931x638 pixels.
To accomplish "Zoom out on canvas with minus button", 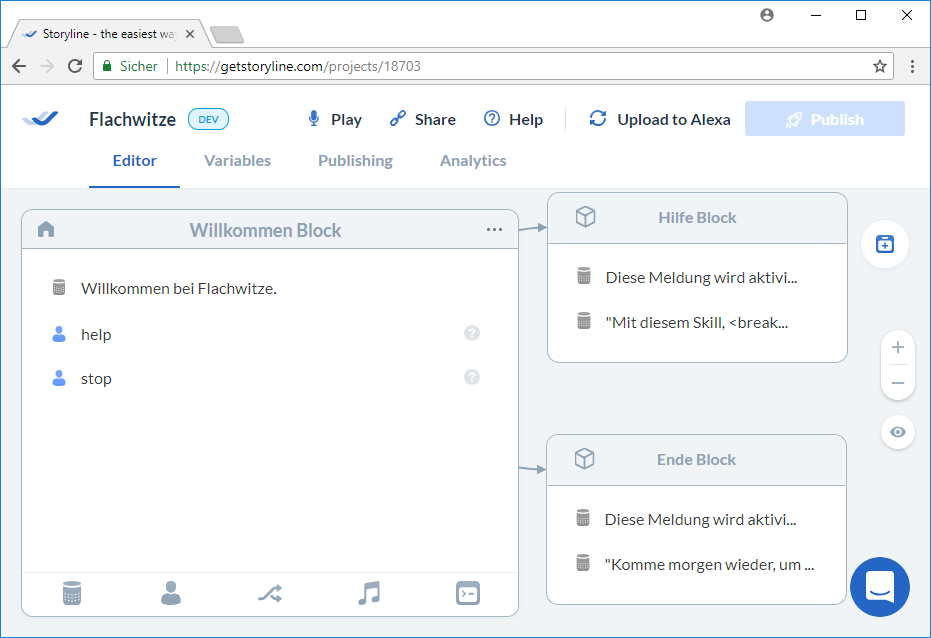I will tap(897, 383).
